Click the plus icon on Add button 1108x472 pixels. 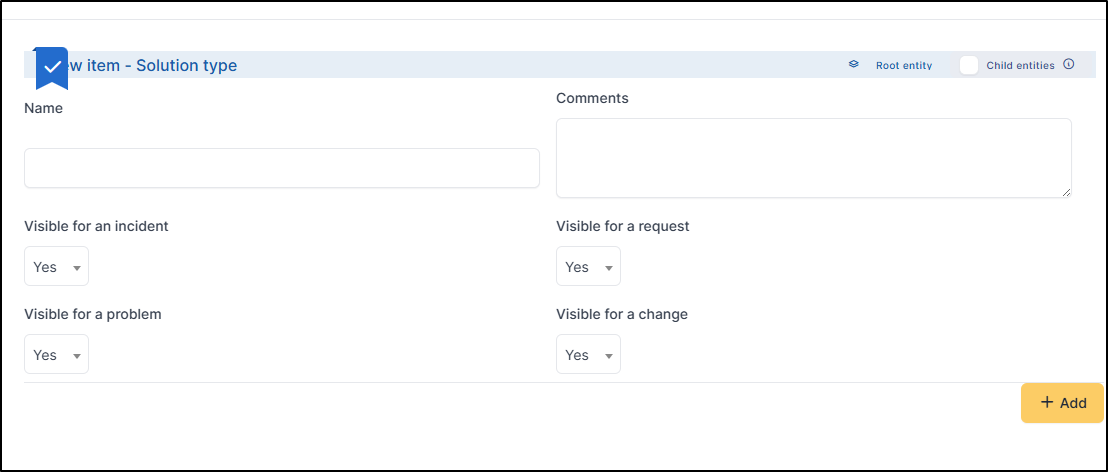pyautogui.click(x=1047, y=402)
